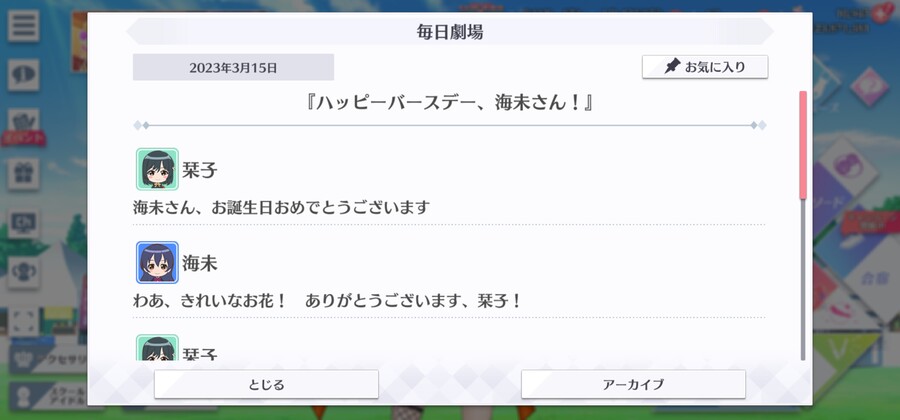The width and height of the screenshot is (900, 420).
Task: Open the hamburger menu icon
Action: point(24,26)
